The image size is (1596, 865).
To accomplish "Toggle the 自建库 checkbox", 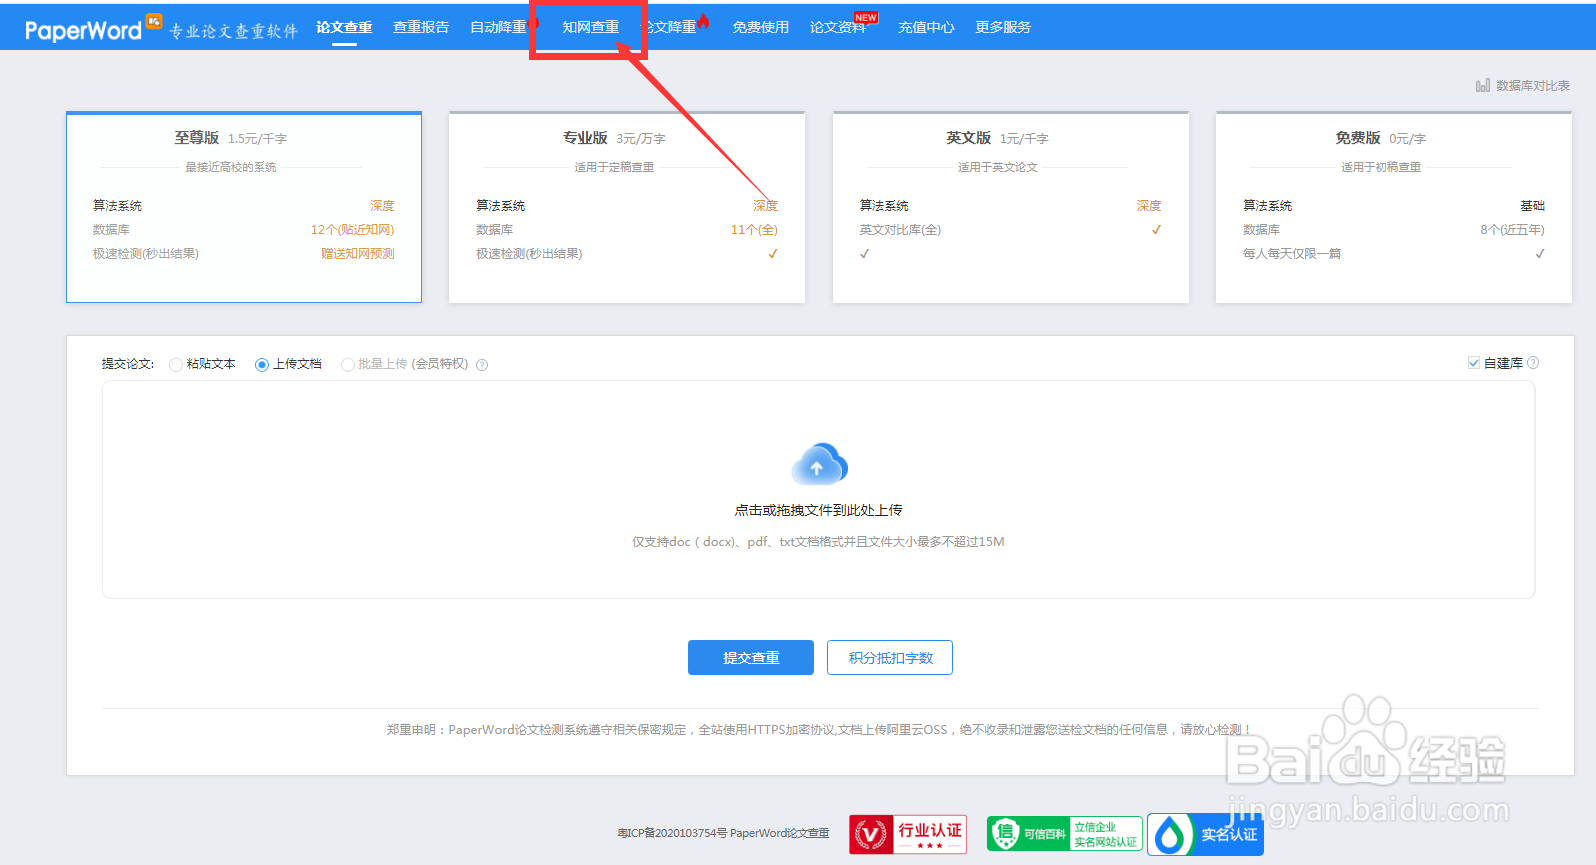I will tap(1474, 363).
